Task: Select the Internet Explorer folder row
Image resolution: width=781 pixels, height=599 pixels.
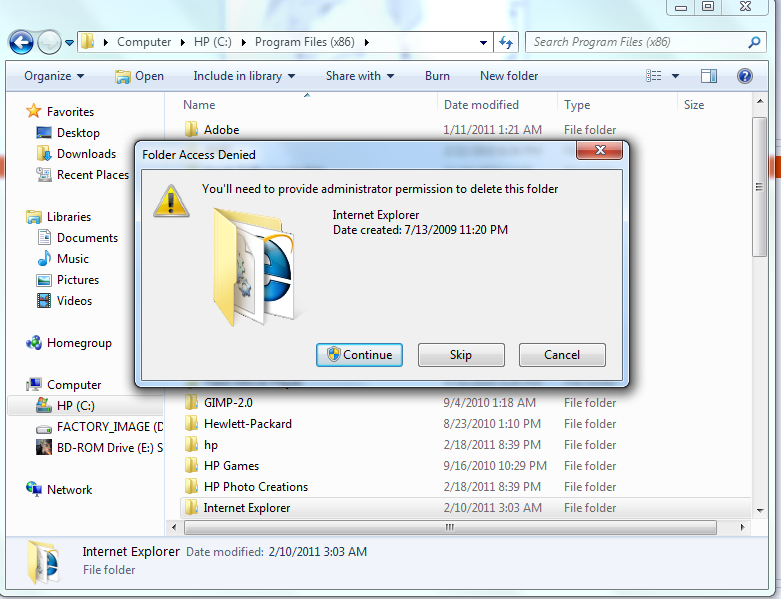Action: coord(465,508)
